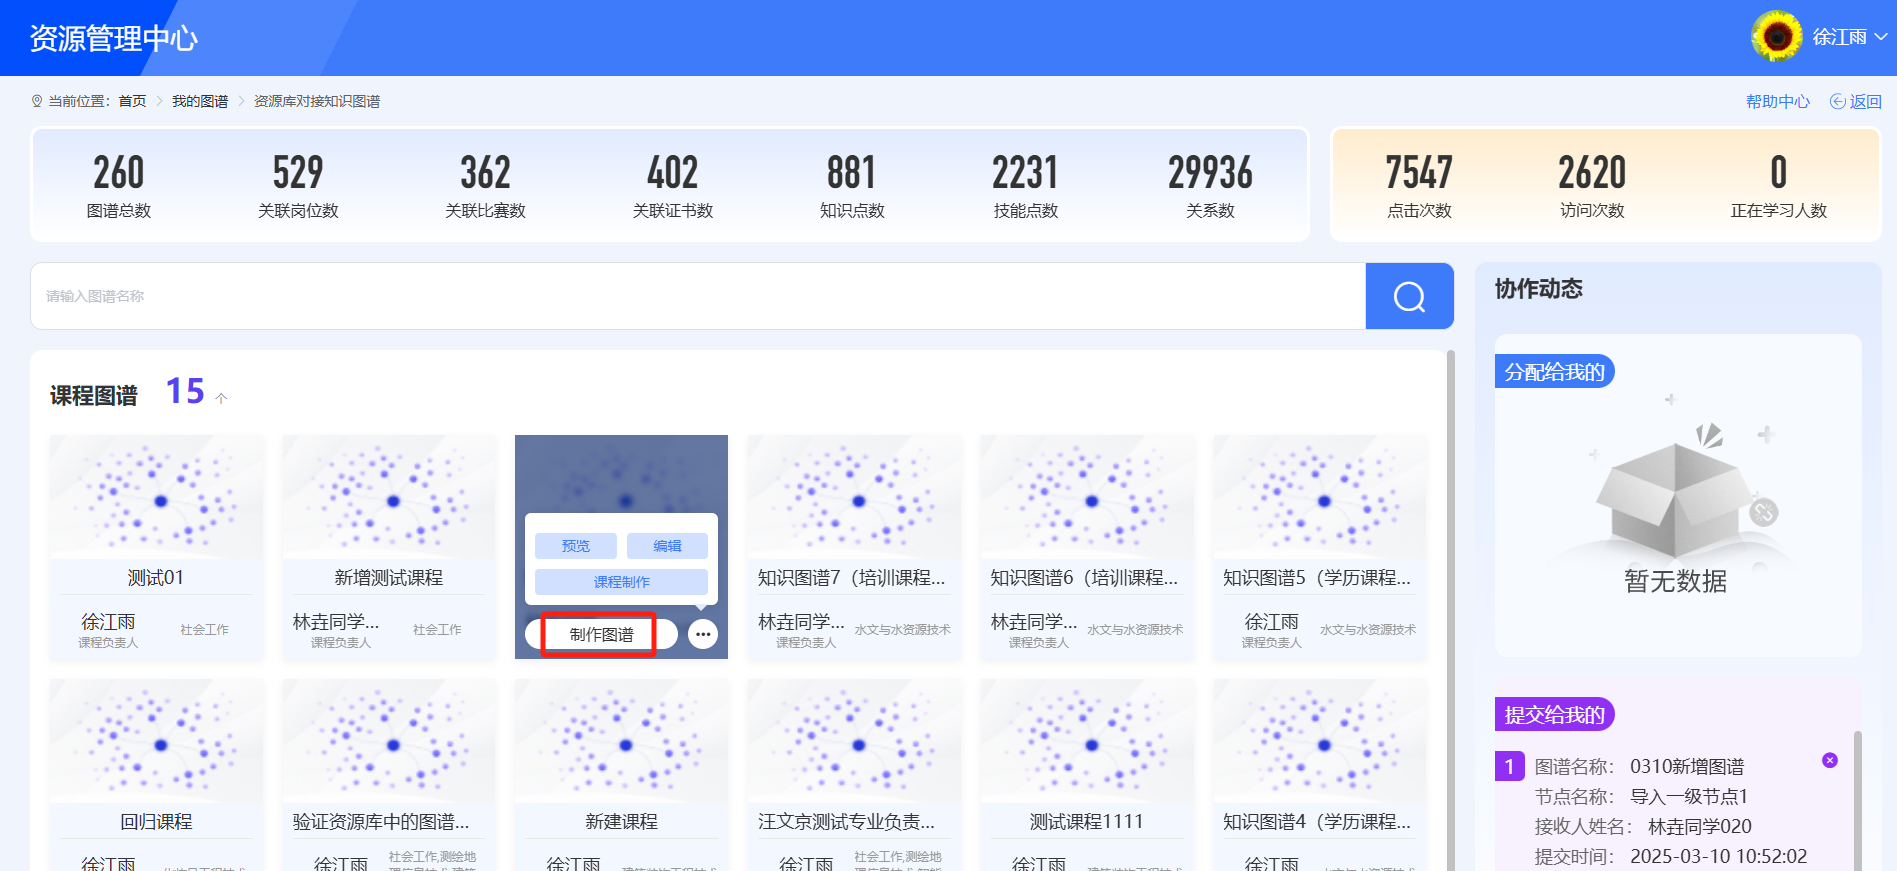This screenshot has width=1897, height=871.
Task: Click the 编辑 edit button
Action: [x=667, y=546]
